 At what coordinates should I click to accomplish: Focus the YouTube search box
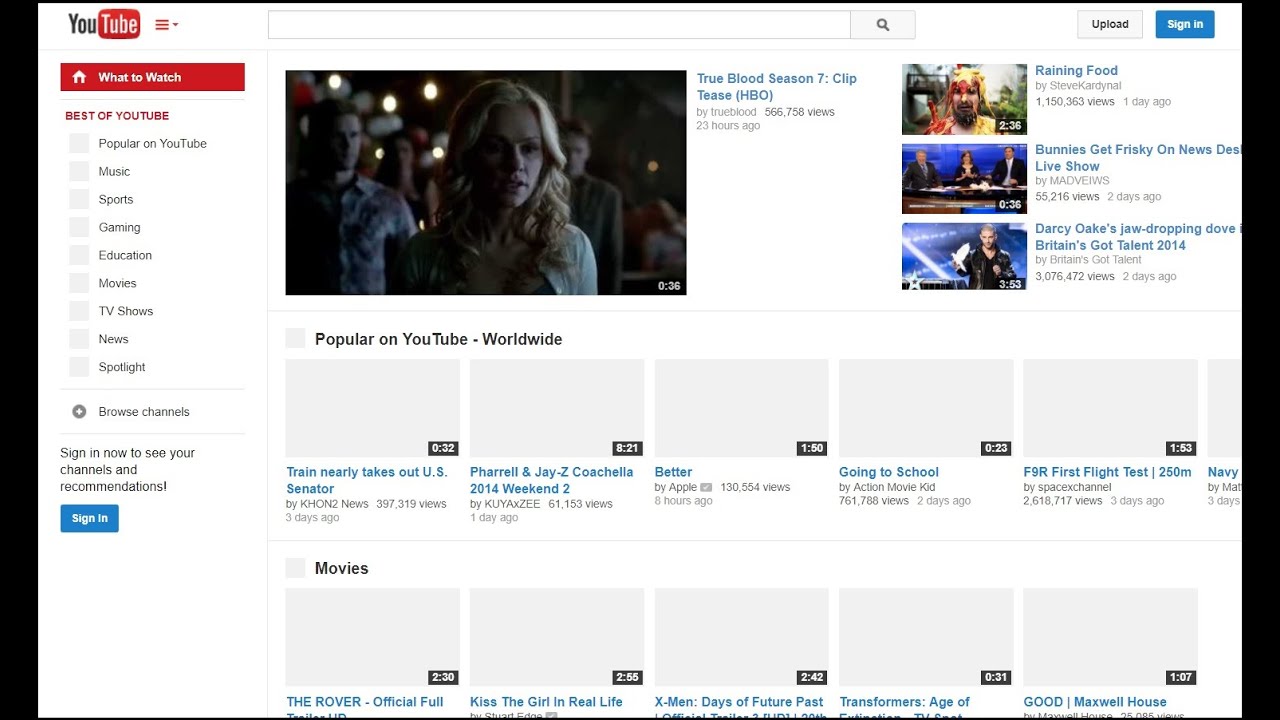(559, 25)
